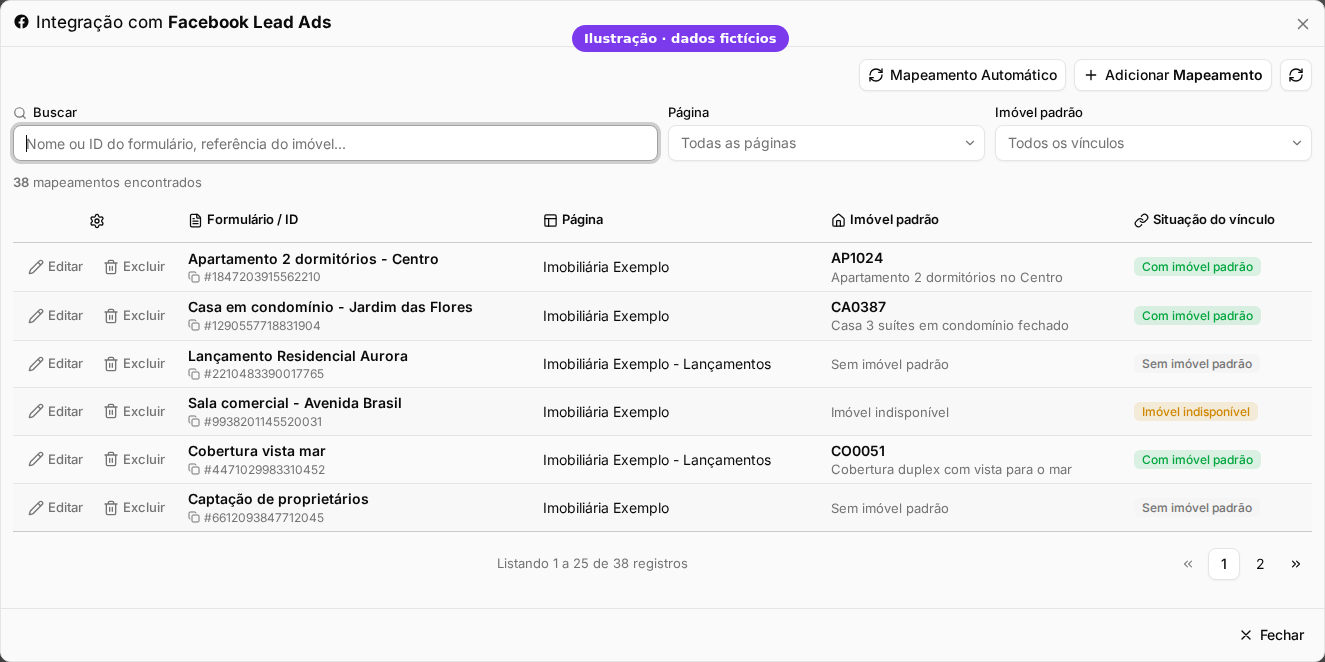Click Adicionar Mapeamento button
Screen dimensions: 1325x662
[1173, 75]
